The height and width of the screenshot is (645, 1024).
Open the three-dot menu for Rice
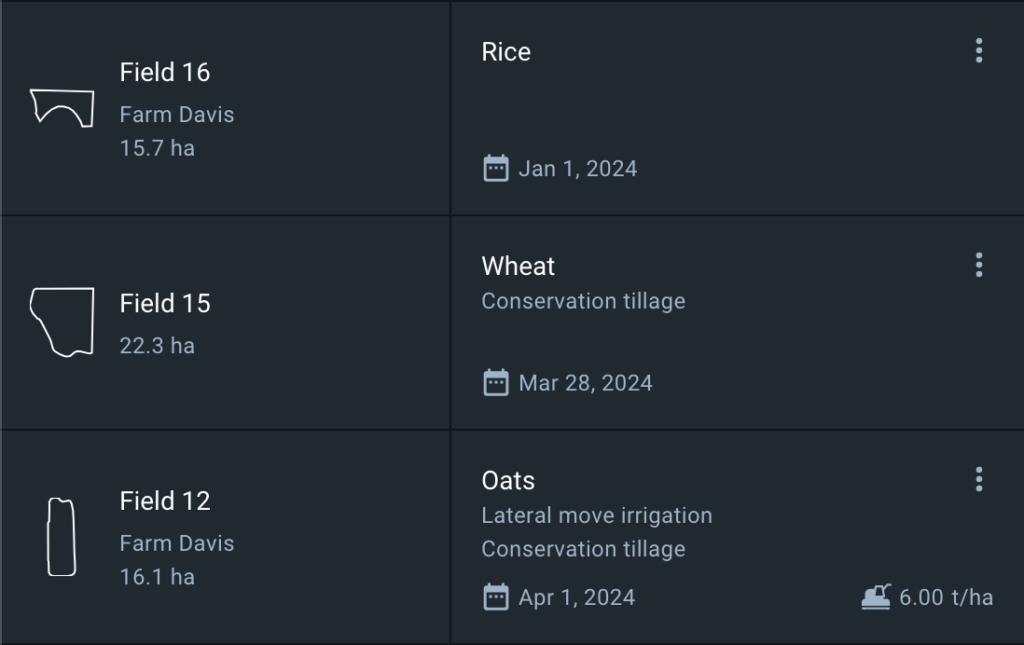tap(978, 51)
